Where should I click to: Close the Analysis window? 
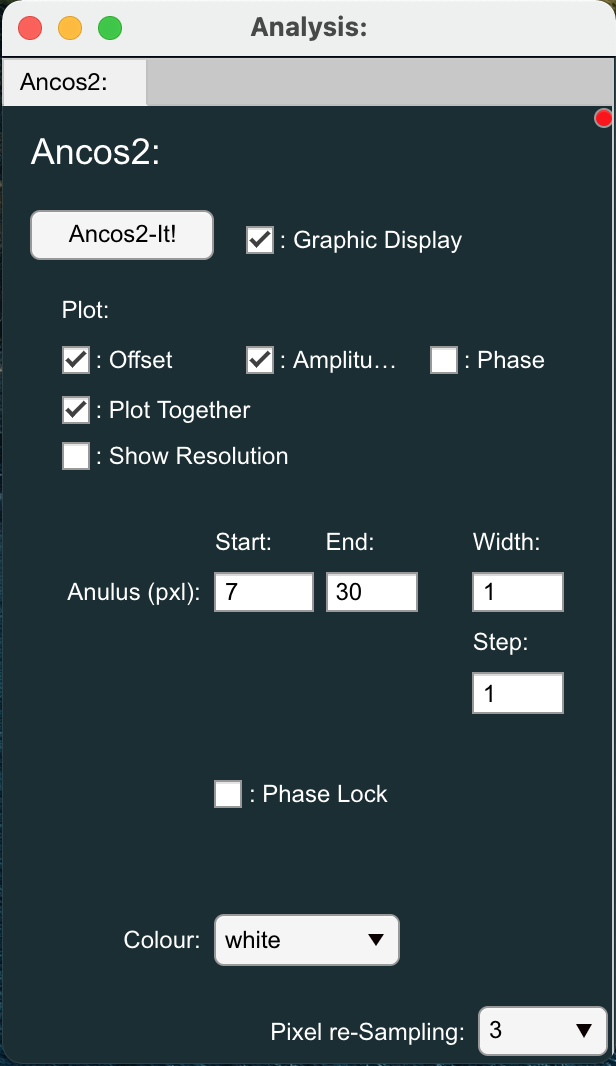coord(30,28)
